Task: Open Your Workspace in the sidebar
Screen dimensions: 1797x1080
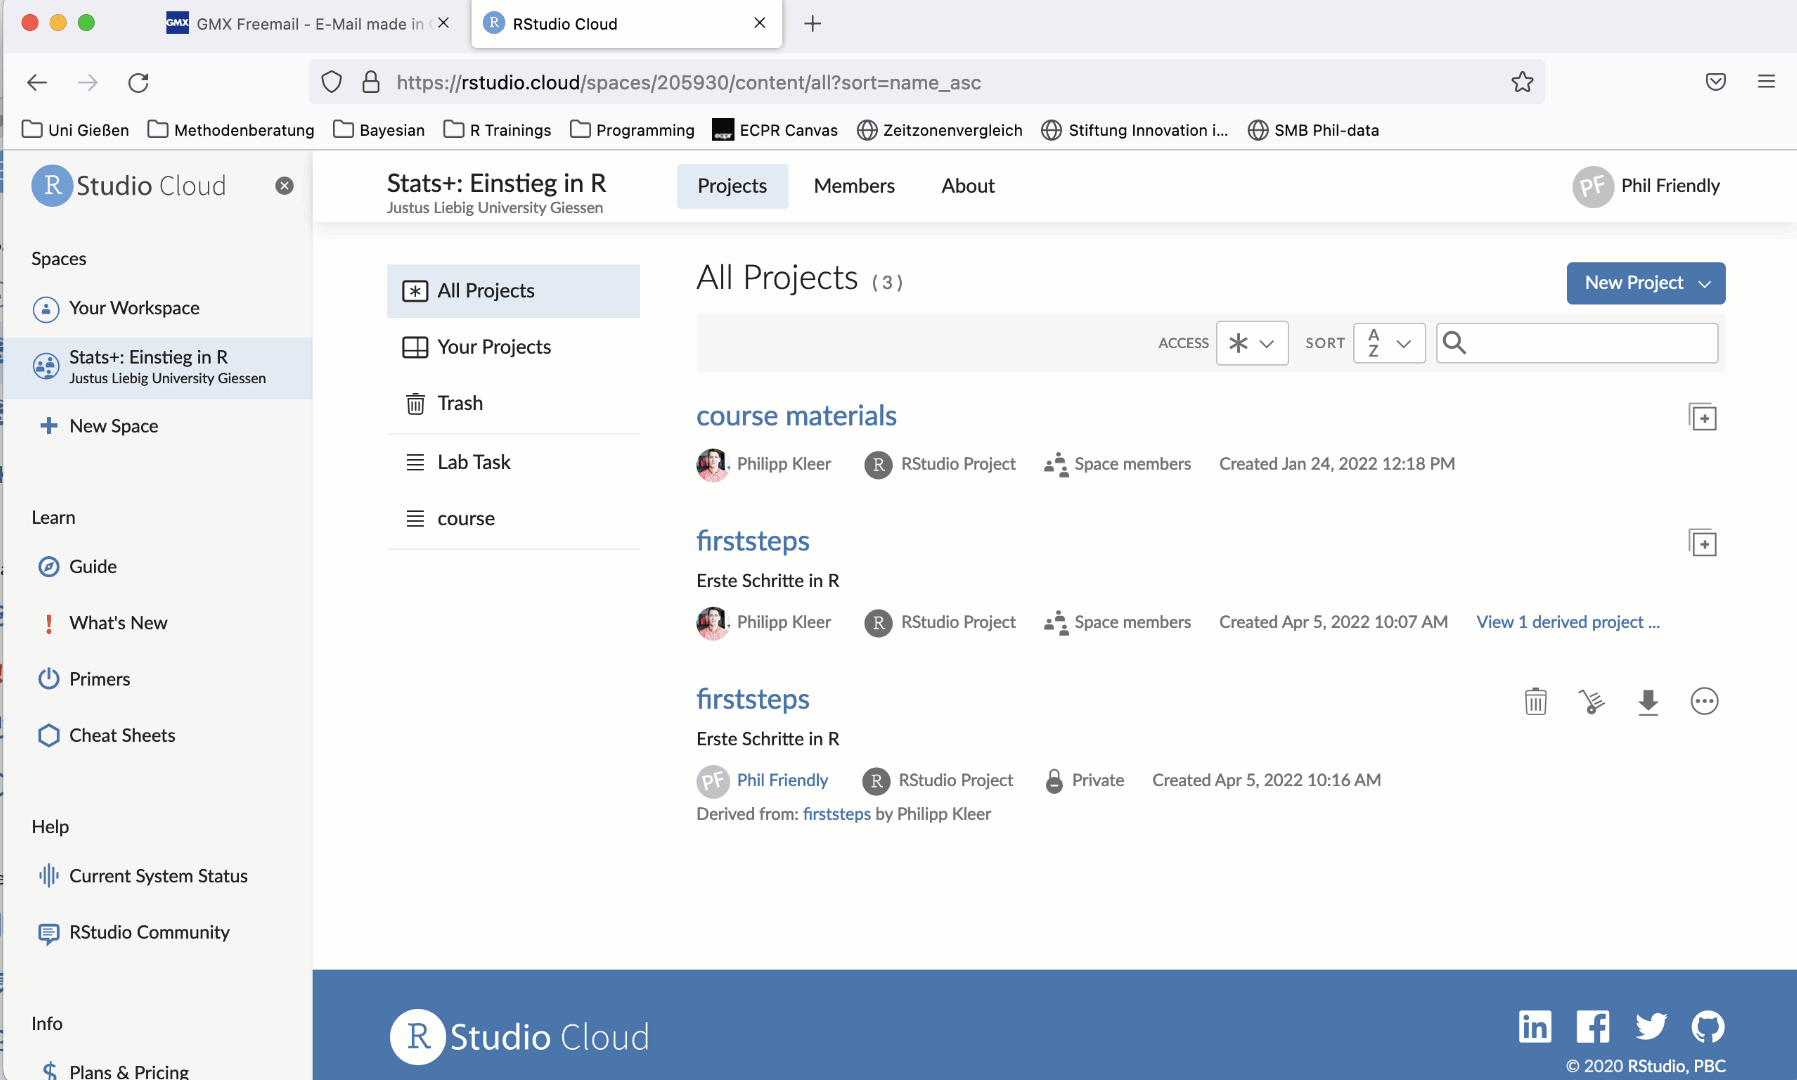Action: (134, 308)
